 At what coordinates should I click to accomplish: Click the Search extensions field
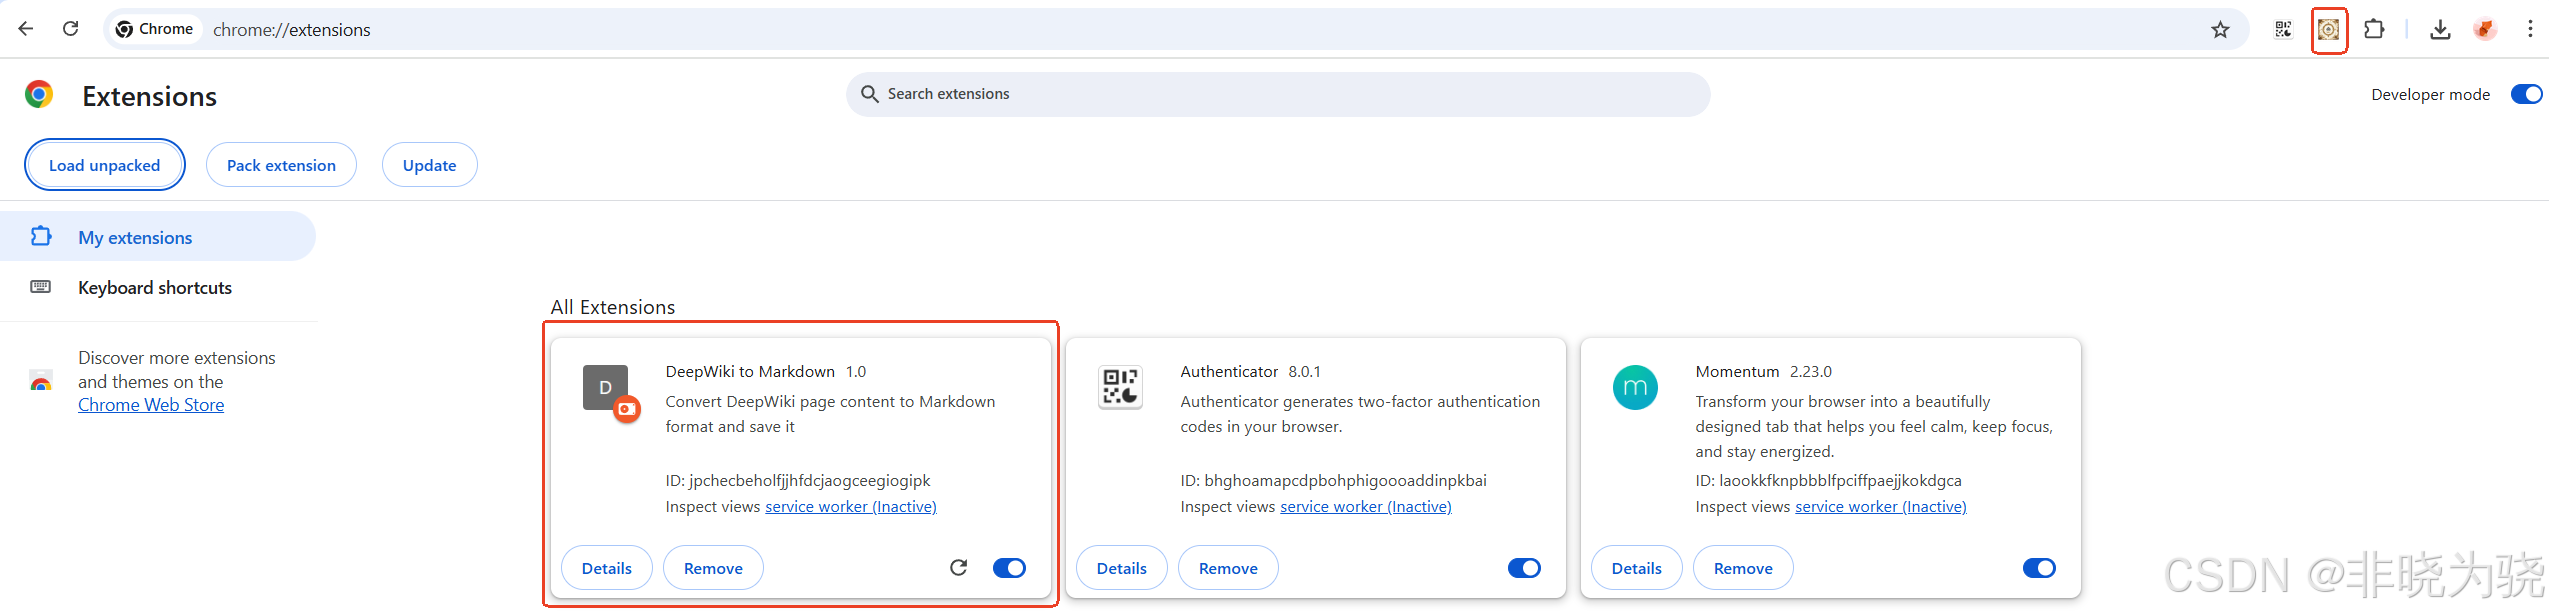click(x=1278, y=94)
